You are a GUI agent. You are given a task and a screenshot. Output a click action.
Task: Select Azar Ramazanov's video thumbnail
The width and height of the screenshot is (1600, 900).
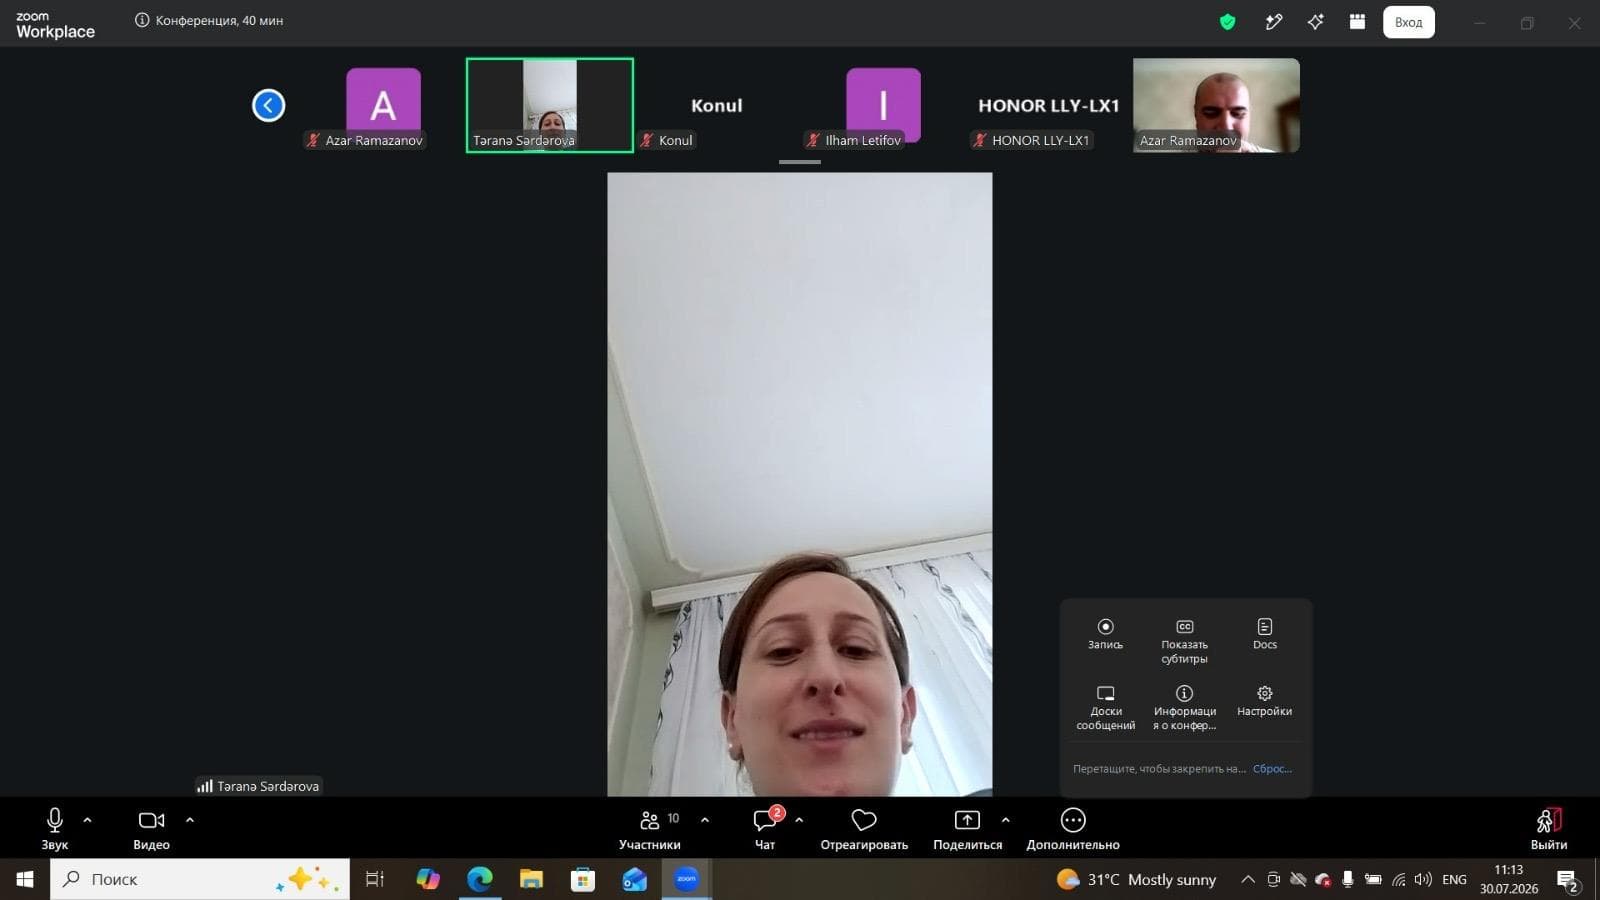[1216, 105]
